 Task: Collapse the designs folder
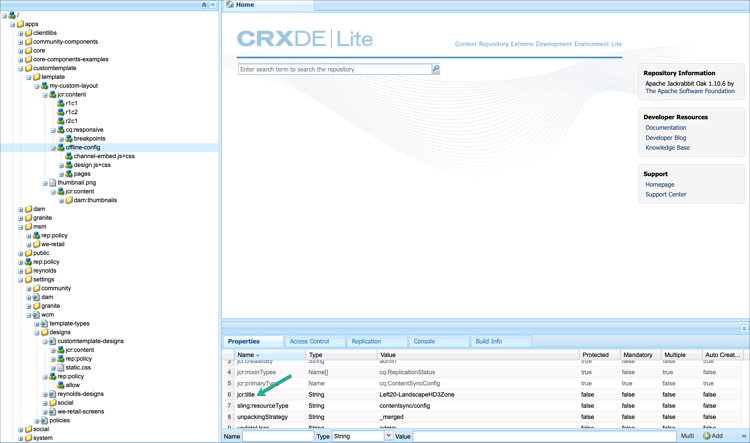(x=37, y=332)
